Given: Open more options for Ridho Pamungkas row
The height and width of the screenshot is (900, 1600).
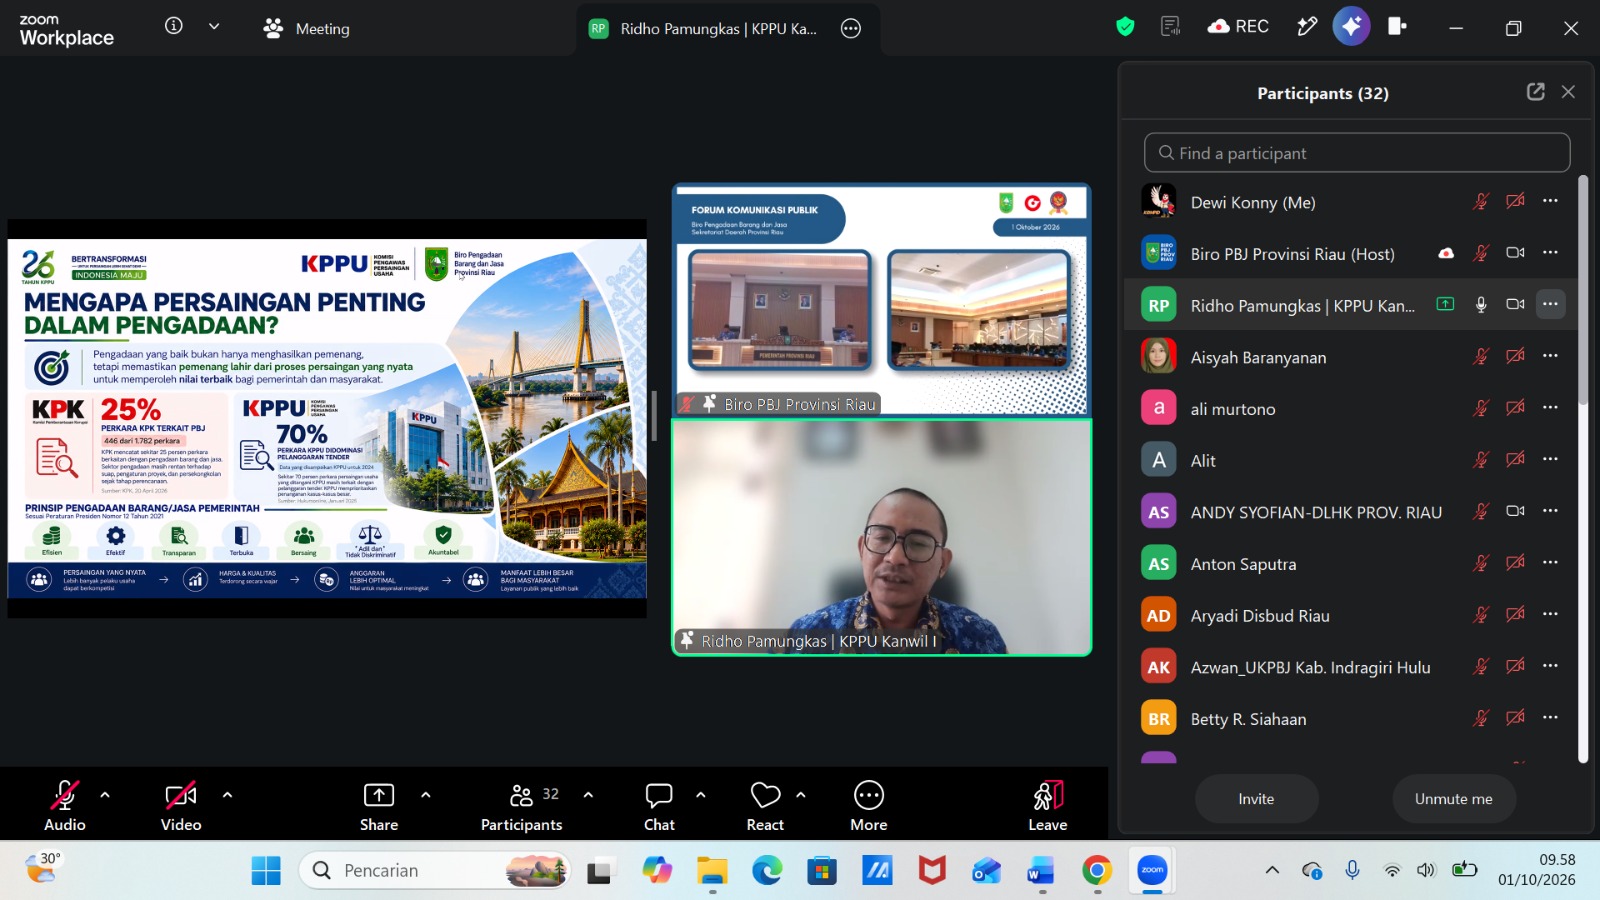Looking at the screenshot, I should click(1550, 304).
